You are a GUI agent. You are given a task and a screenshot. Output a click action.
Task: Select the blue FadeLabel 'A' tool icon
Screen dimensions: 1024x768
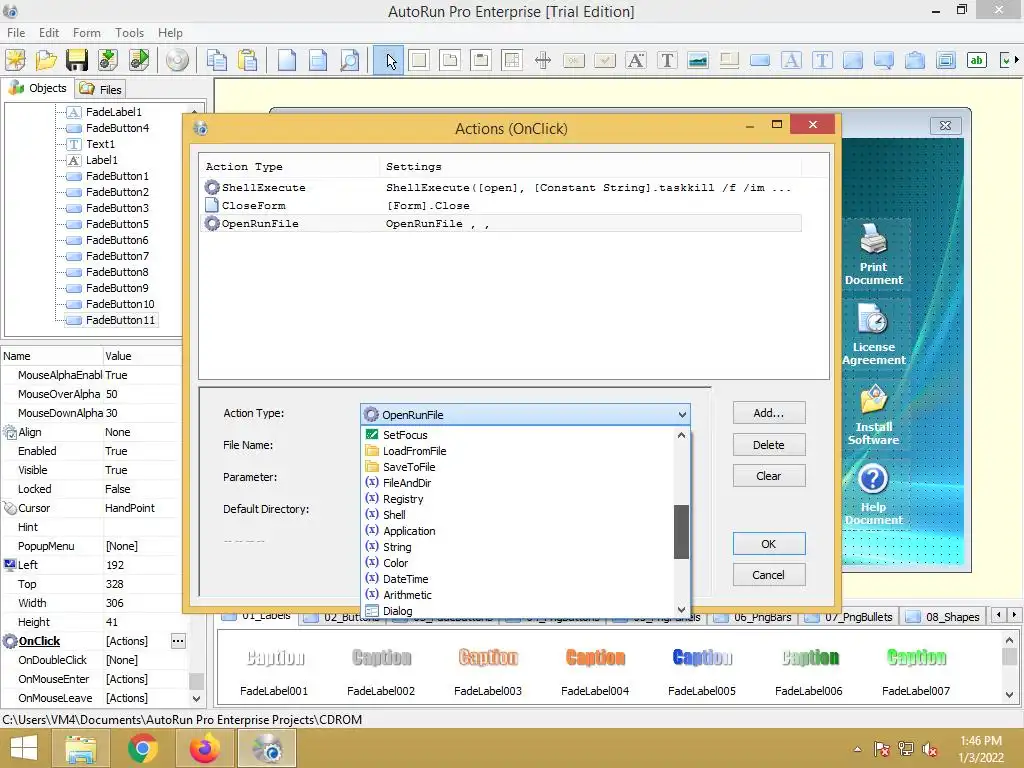pos(791,61)
